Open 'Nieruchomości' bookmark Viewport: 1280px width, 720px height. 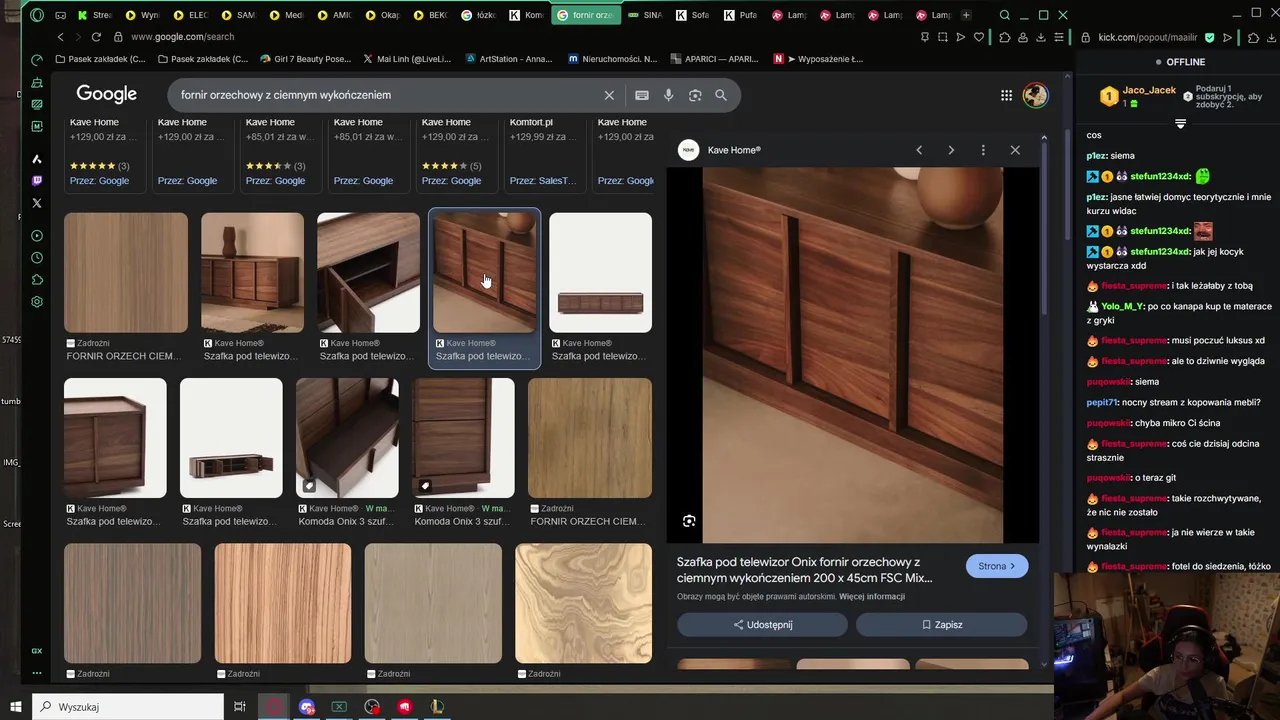[613, 59]
